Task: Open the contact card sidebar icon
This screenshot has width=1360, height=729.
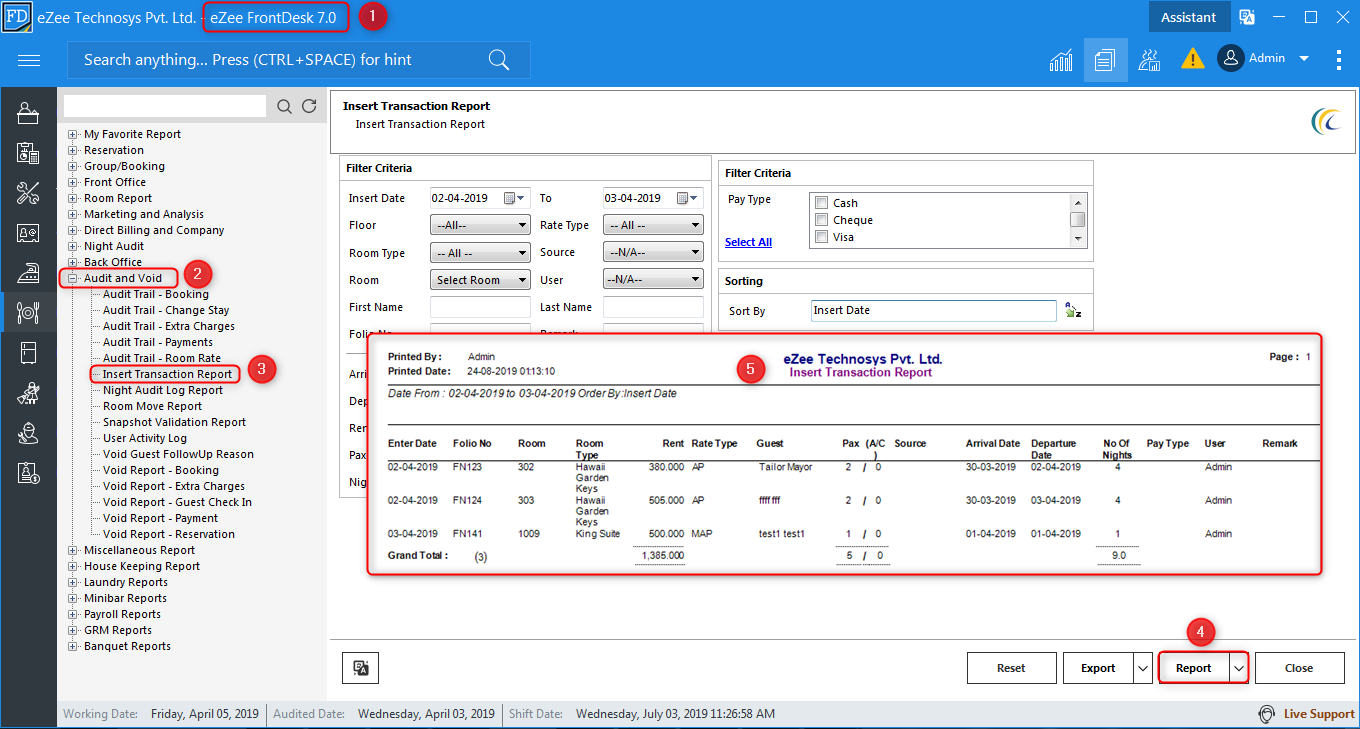Action: coord(28,233)
